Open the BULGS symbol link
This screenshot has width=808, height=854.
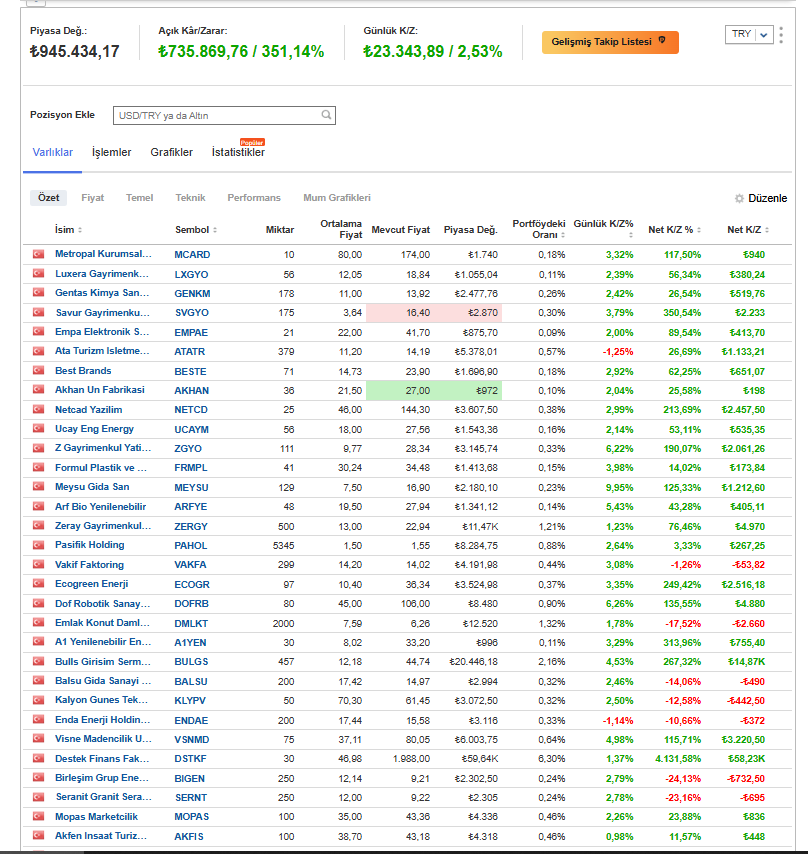click(x=191, y=662)
